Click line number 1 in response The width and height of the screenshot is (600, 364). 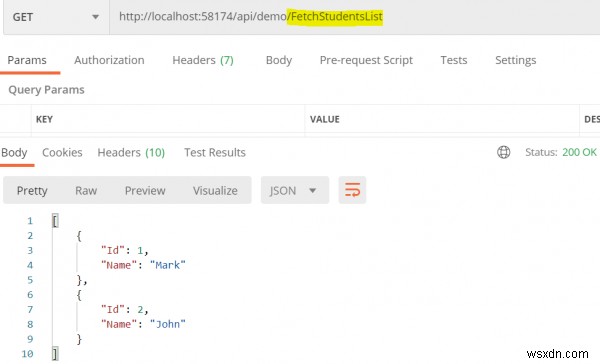30,221
